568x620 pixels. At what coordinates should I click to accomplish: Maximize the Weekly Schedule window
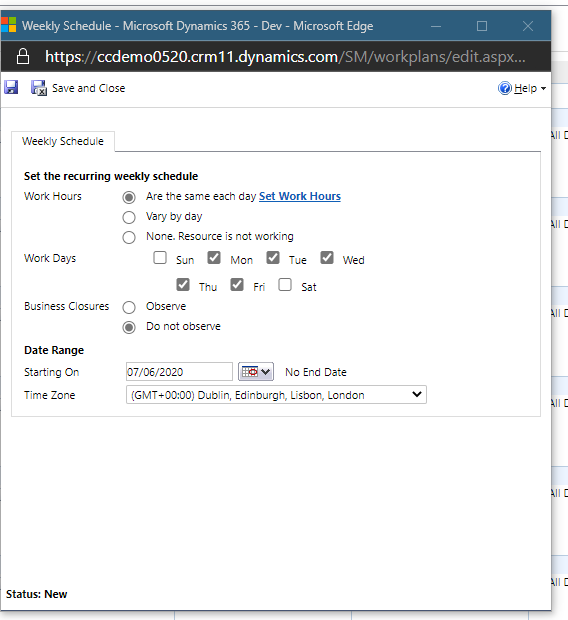(482, 26)
